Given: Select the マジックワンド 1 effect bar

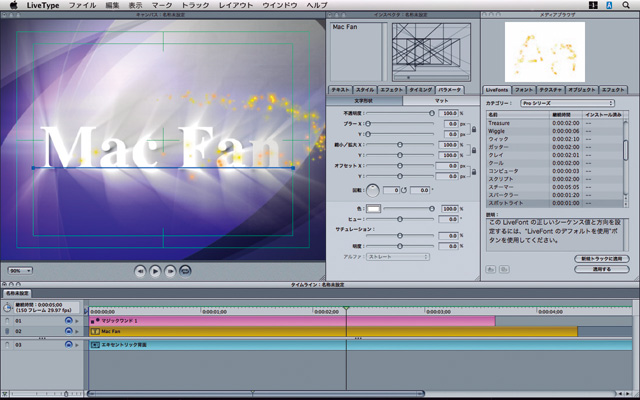Looking at the screenshot, I should (x=292, y=321).
